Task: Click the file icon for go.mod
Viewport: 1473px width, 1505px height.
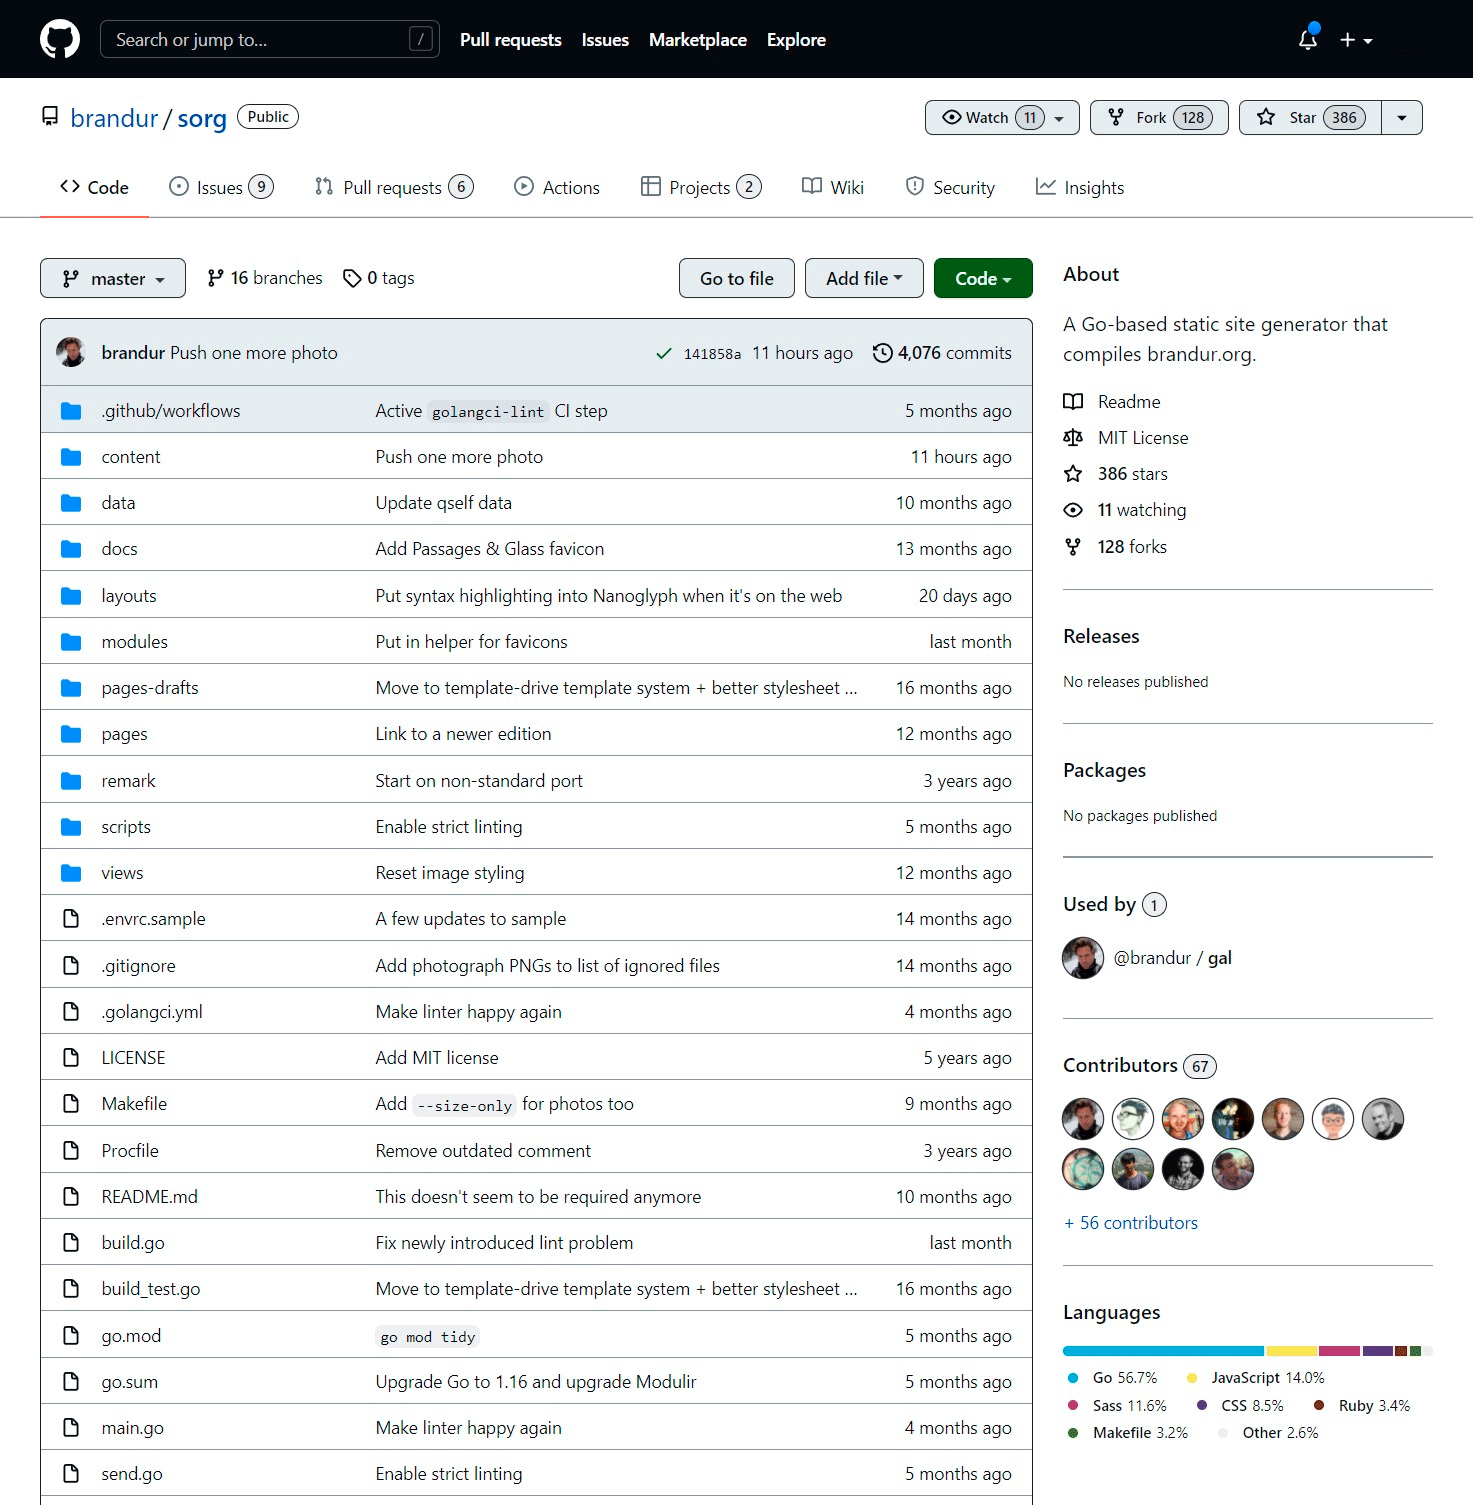Action: coord(71,1336)
